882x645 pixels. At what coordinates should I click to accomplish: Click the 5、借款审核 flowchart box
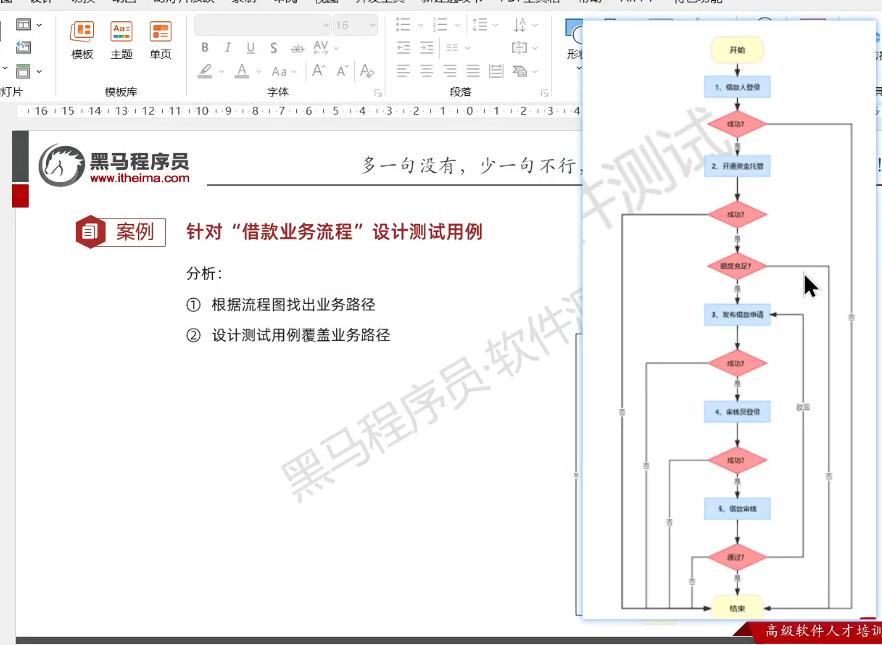tap(737, 509)
